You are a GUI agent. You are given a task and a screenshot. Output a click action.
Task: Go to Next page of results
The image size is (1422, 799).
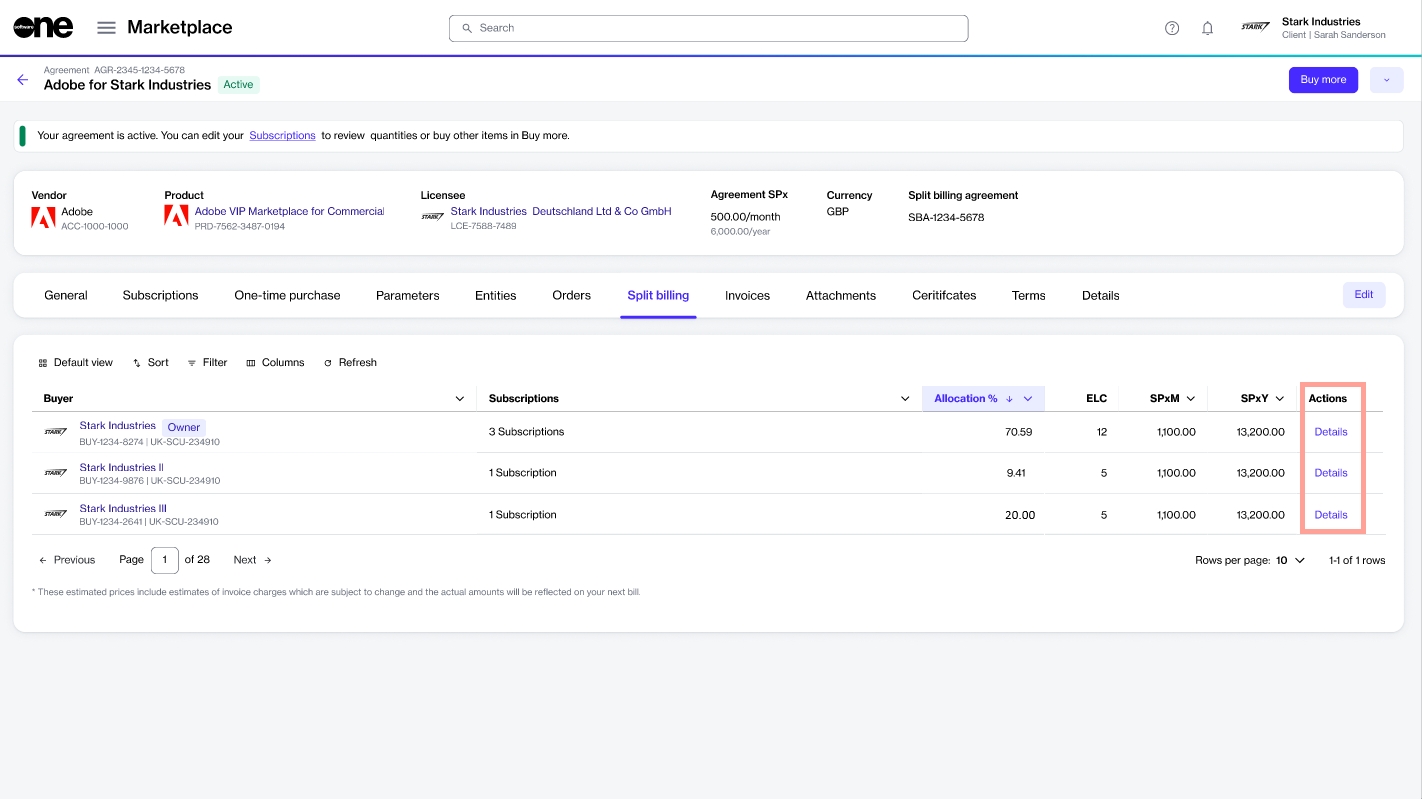252,560
